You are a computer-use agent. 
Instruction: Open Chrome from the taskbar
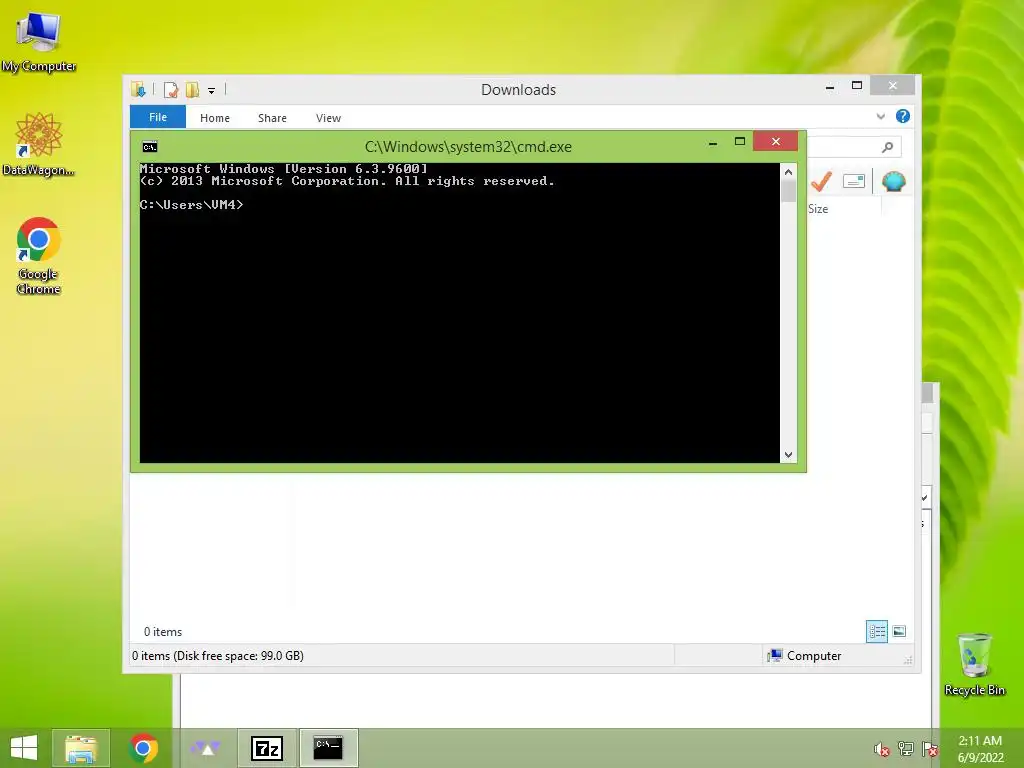pyautogui.click(x=143, y=748)
